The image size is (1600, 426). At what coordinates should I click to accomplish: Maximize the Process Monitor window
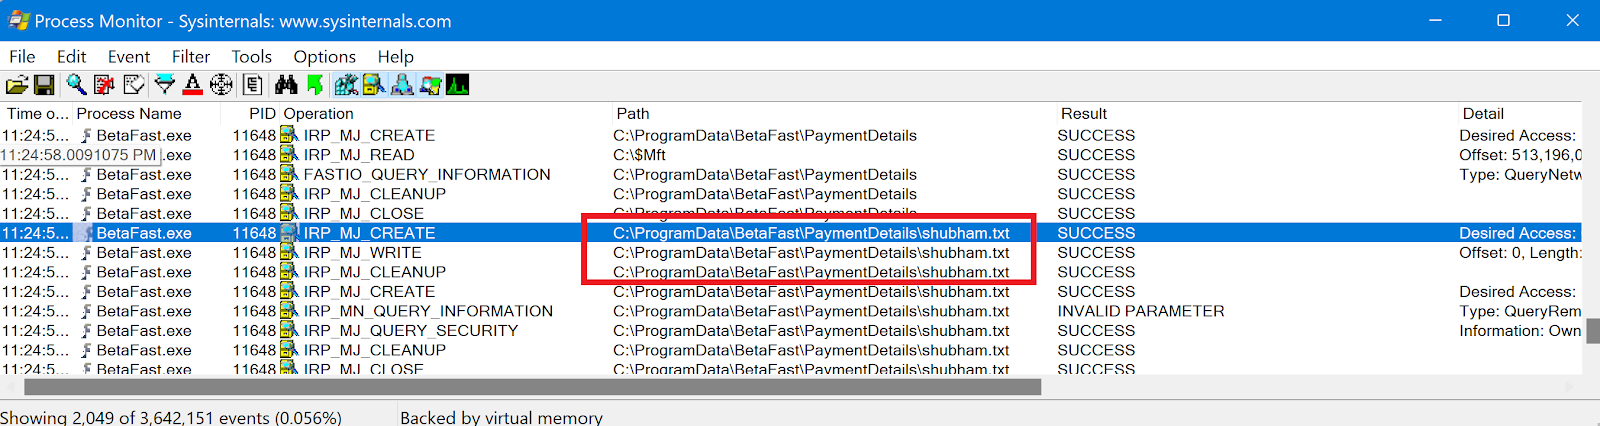click(1503, 20)
